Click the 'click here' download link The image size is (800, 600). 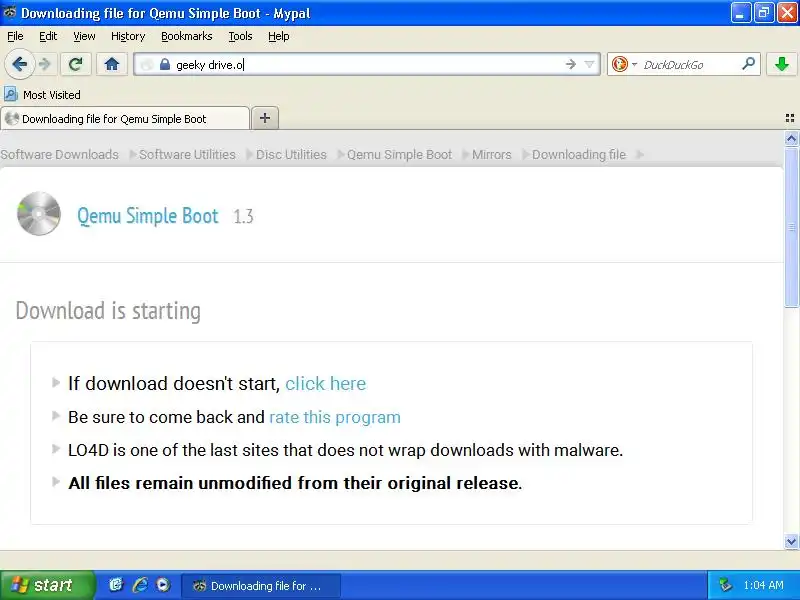click(x=326, y=383)
